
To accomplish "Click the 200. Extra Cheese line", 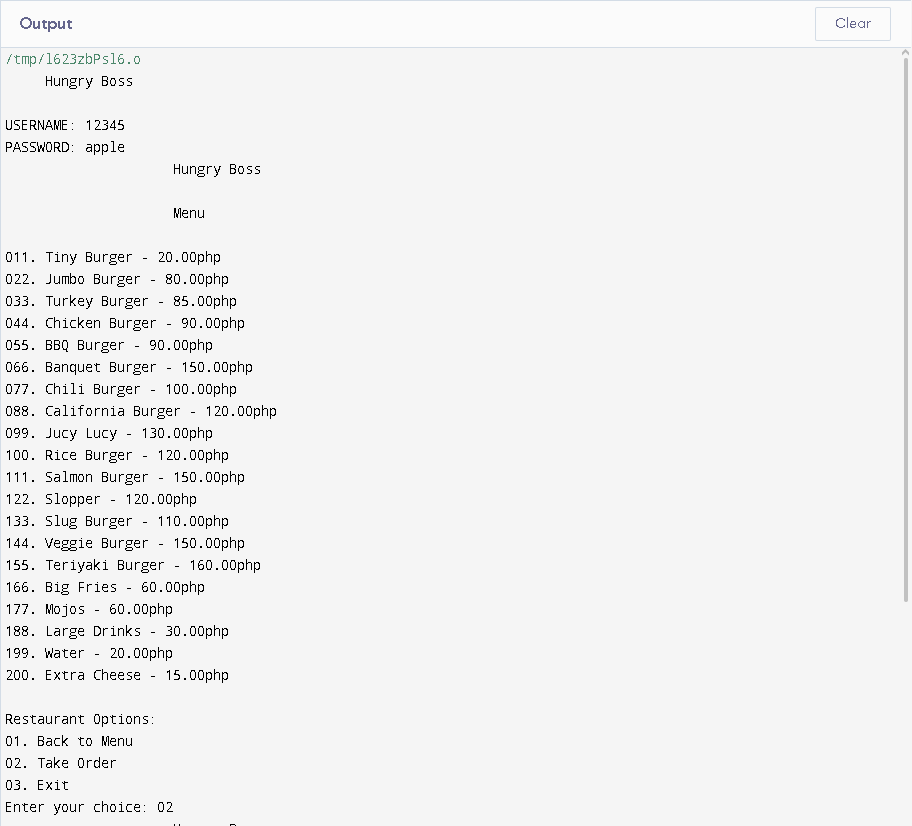I will coord(117,676).
